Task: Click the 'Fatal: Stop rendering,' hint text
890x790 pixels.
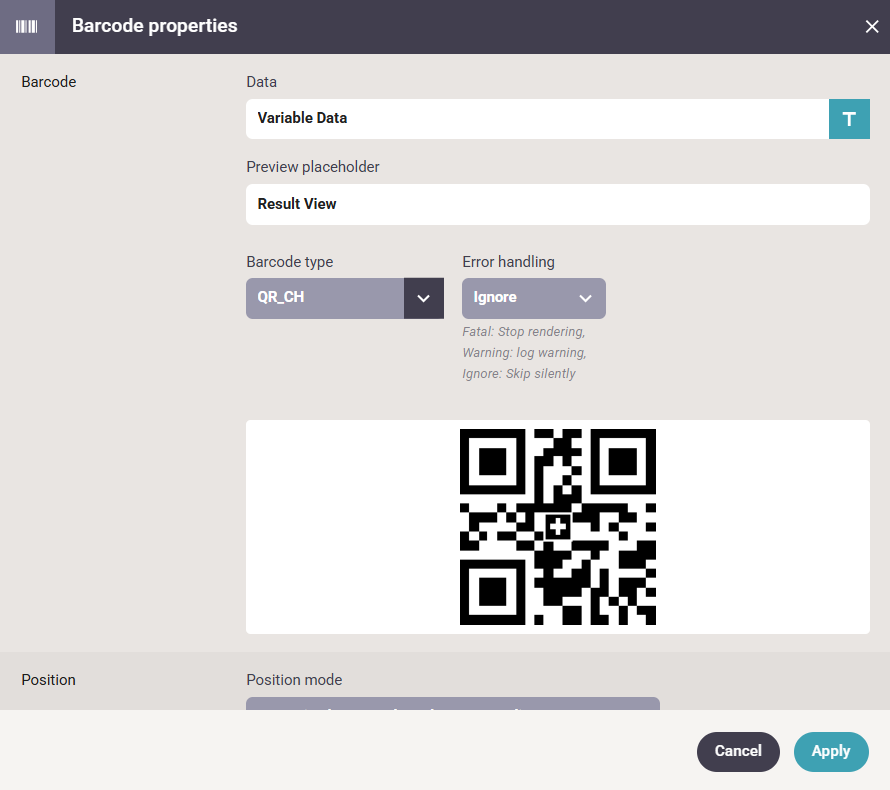Action: pos(523,331)
